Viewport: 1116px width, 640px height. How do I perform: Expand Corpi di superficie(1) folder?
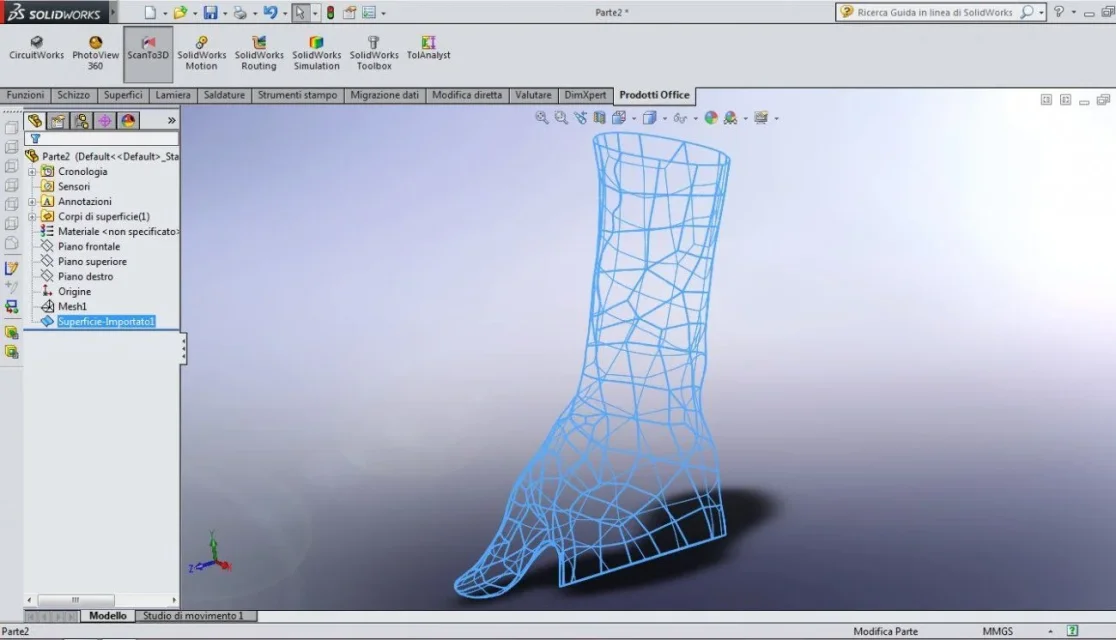click(x=32, y=216)
